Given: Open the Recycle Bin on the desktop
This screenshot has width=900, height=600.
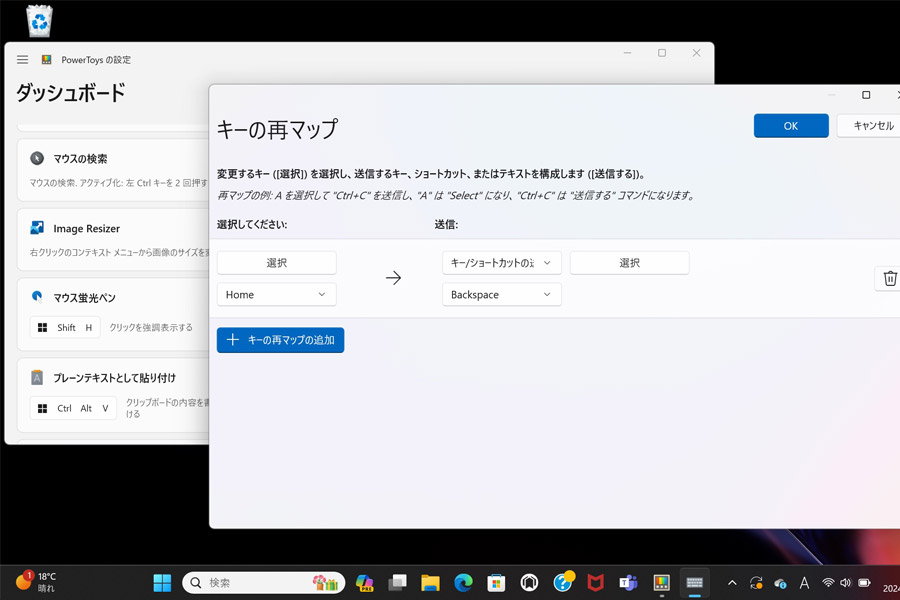Looking at the screenshot, I should [39, 21].
